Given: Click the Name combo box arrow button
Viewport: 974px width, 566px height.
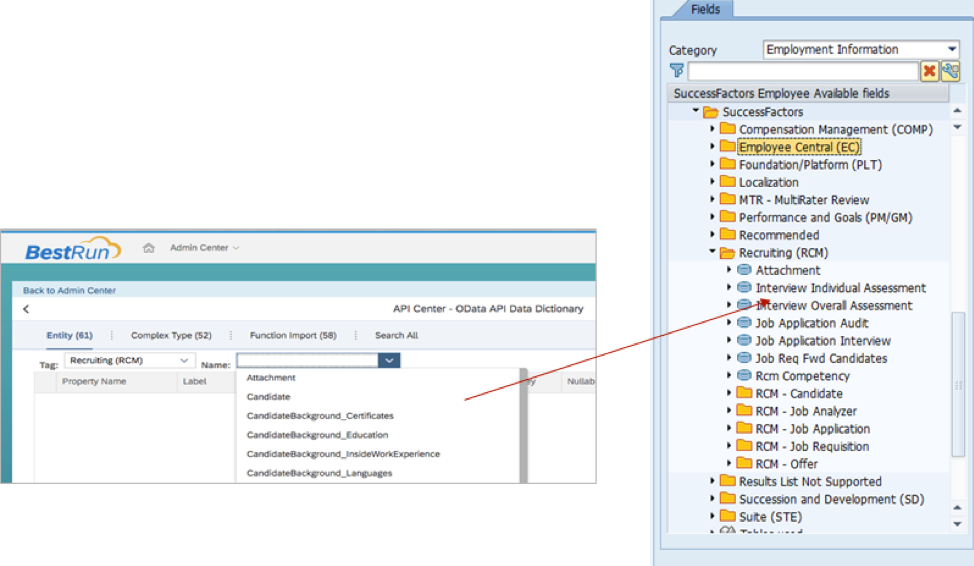Looking at the screenshot, I should pyautogui.click(x=389, y=360).
